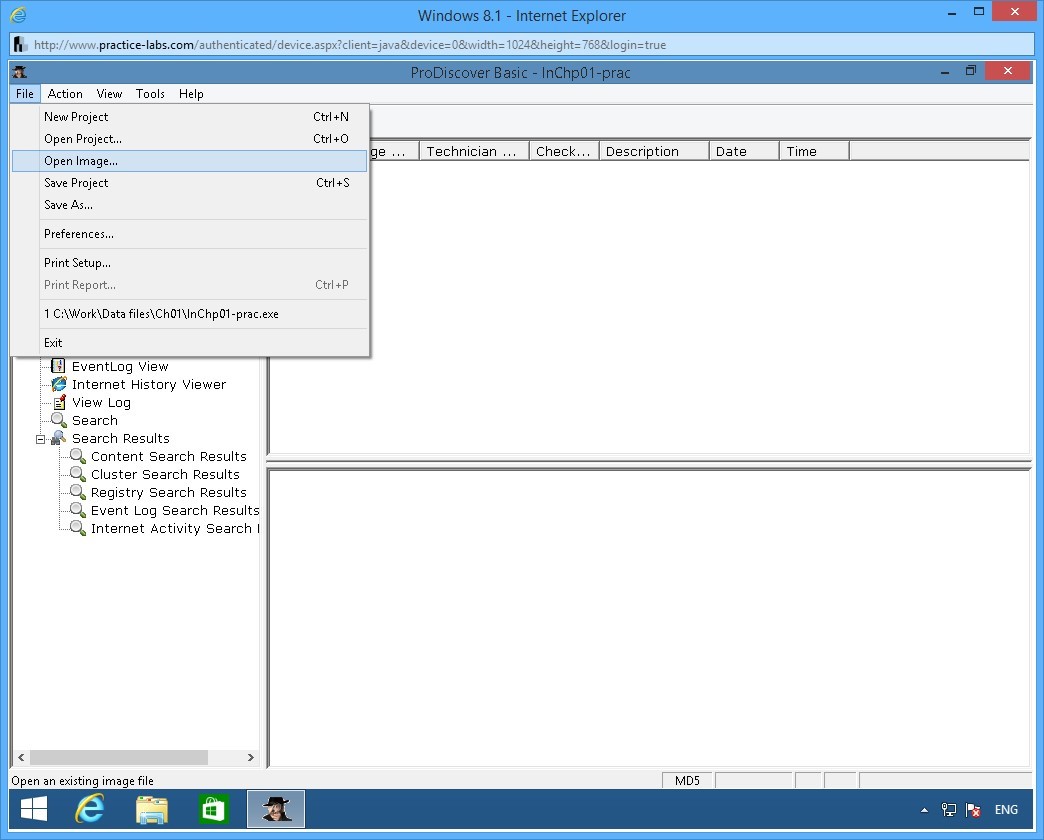Click the ProDiscover title bar app icon

coord(20,72)
